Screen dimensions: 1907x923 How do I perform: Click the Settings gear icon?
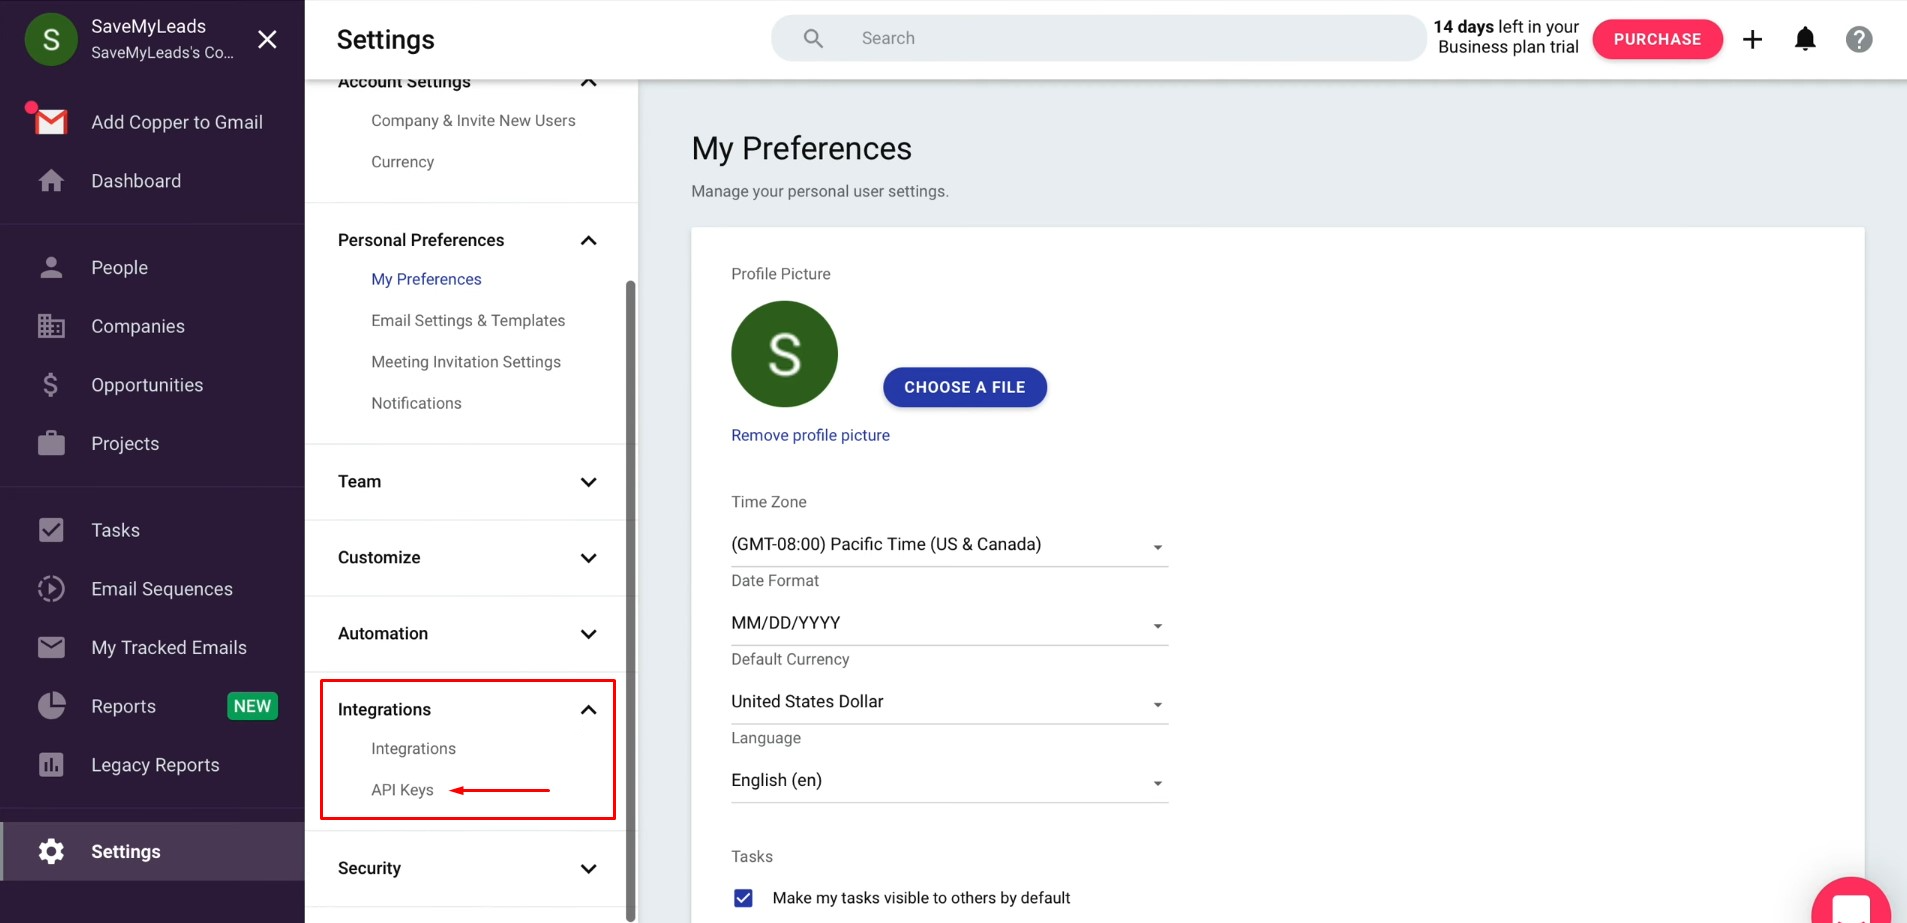point(51,851)
